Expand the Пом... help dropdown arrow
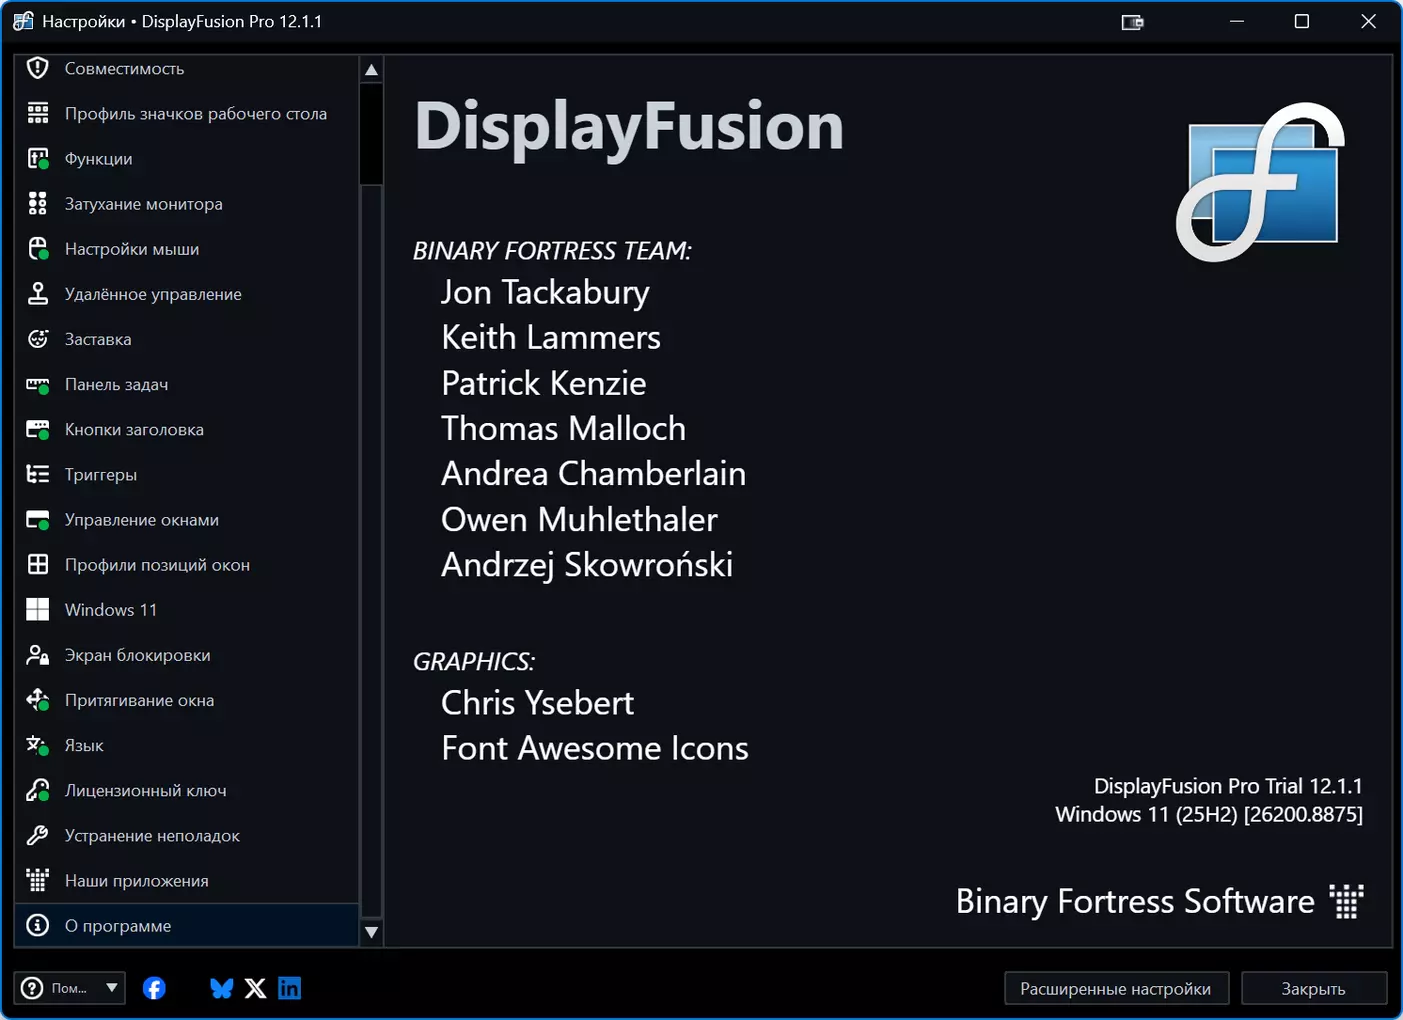 [112, 988]
